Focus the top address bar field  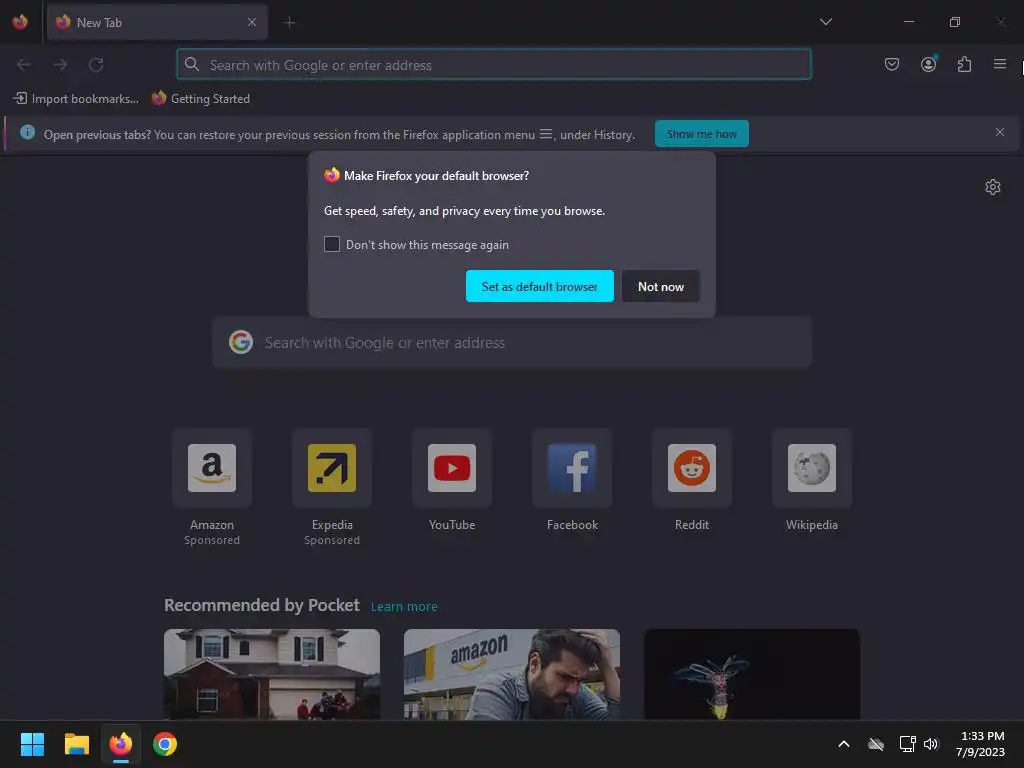click(494, 65)
